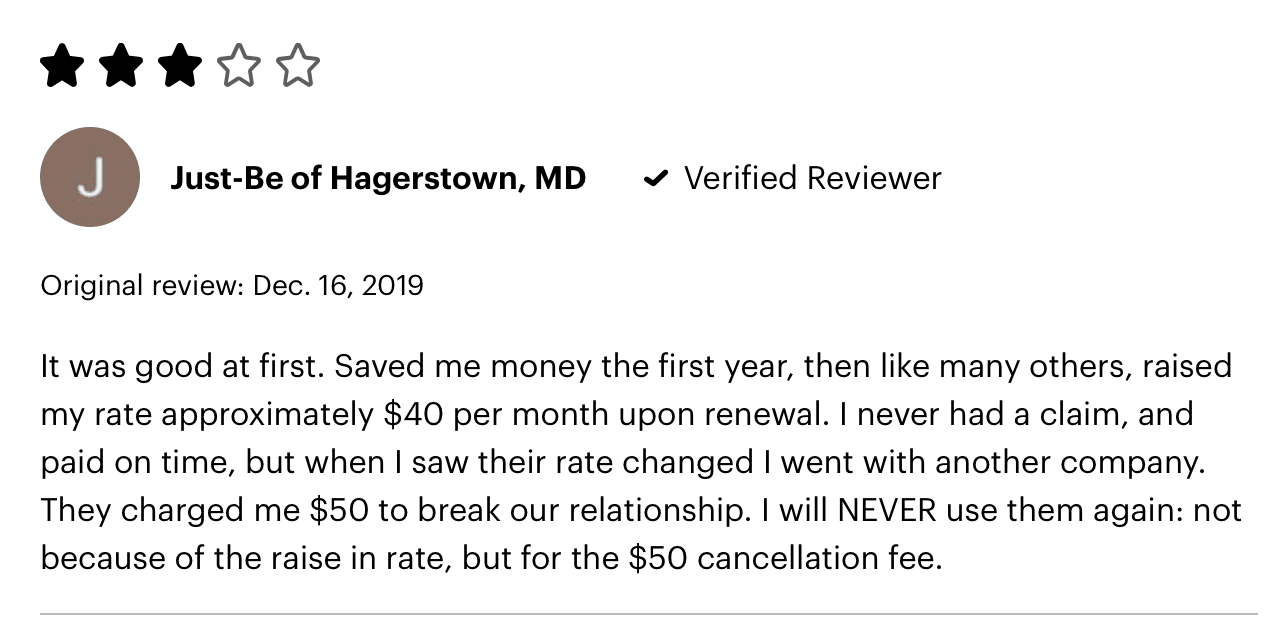The width and height of the screenshot is (1282, 632).
Task: Click "They charged me $50" text
Action: click(x=198, y=510)
